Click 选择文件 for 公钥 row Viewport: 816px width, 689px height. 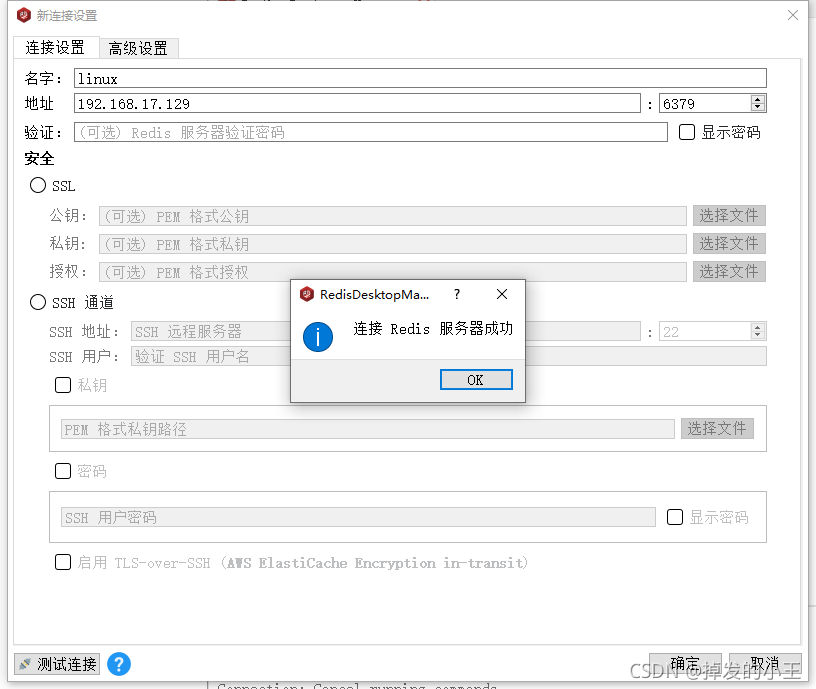tap(729, 215)
